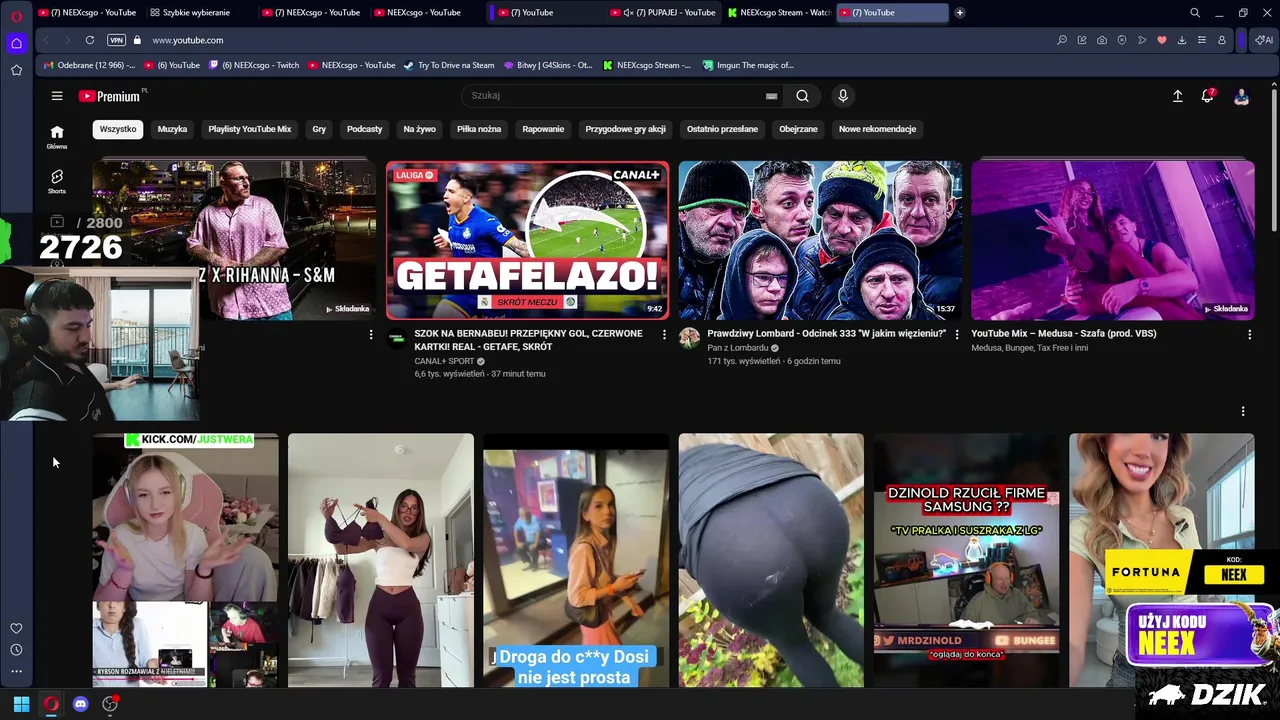
Task: Start voice search with microphone icon
Action: 843,96
